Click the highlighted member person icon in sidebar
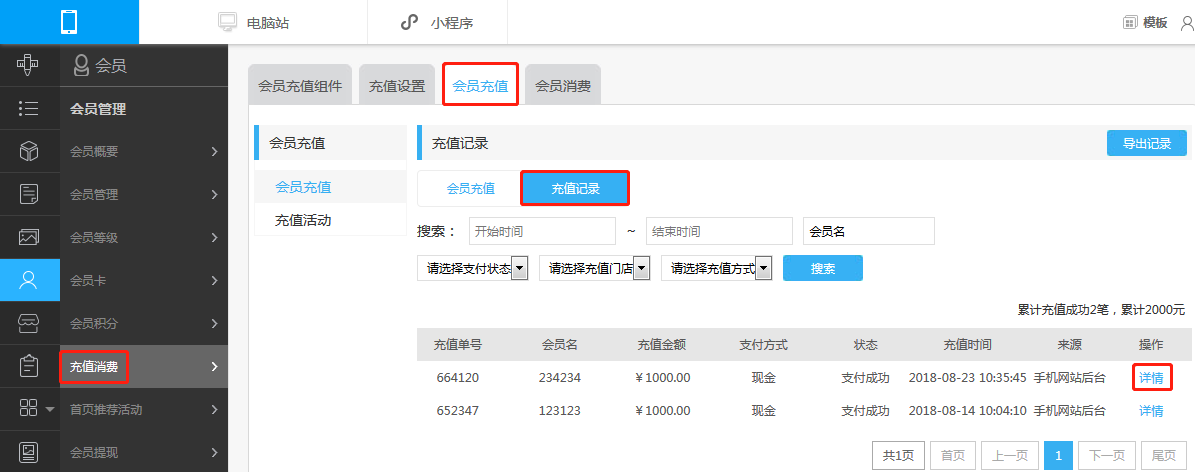 click(x=29, y=280)
